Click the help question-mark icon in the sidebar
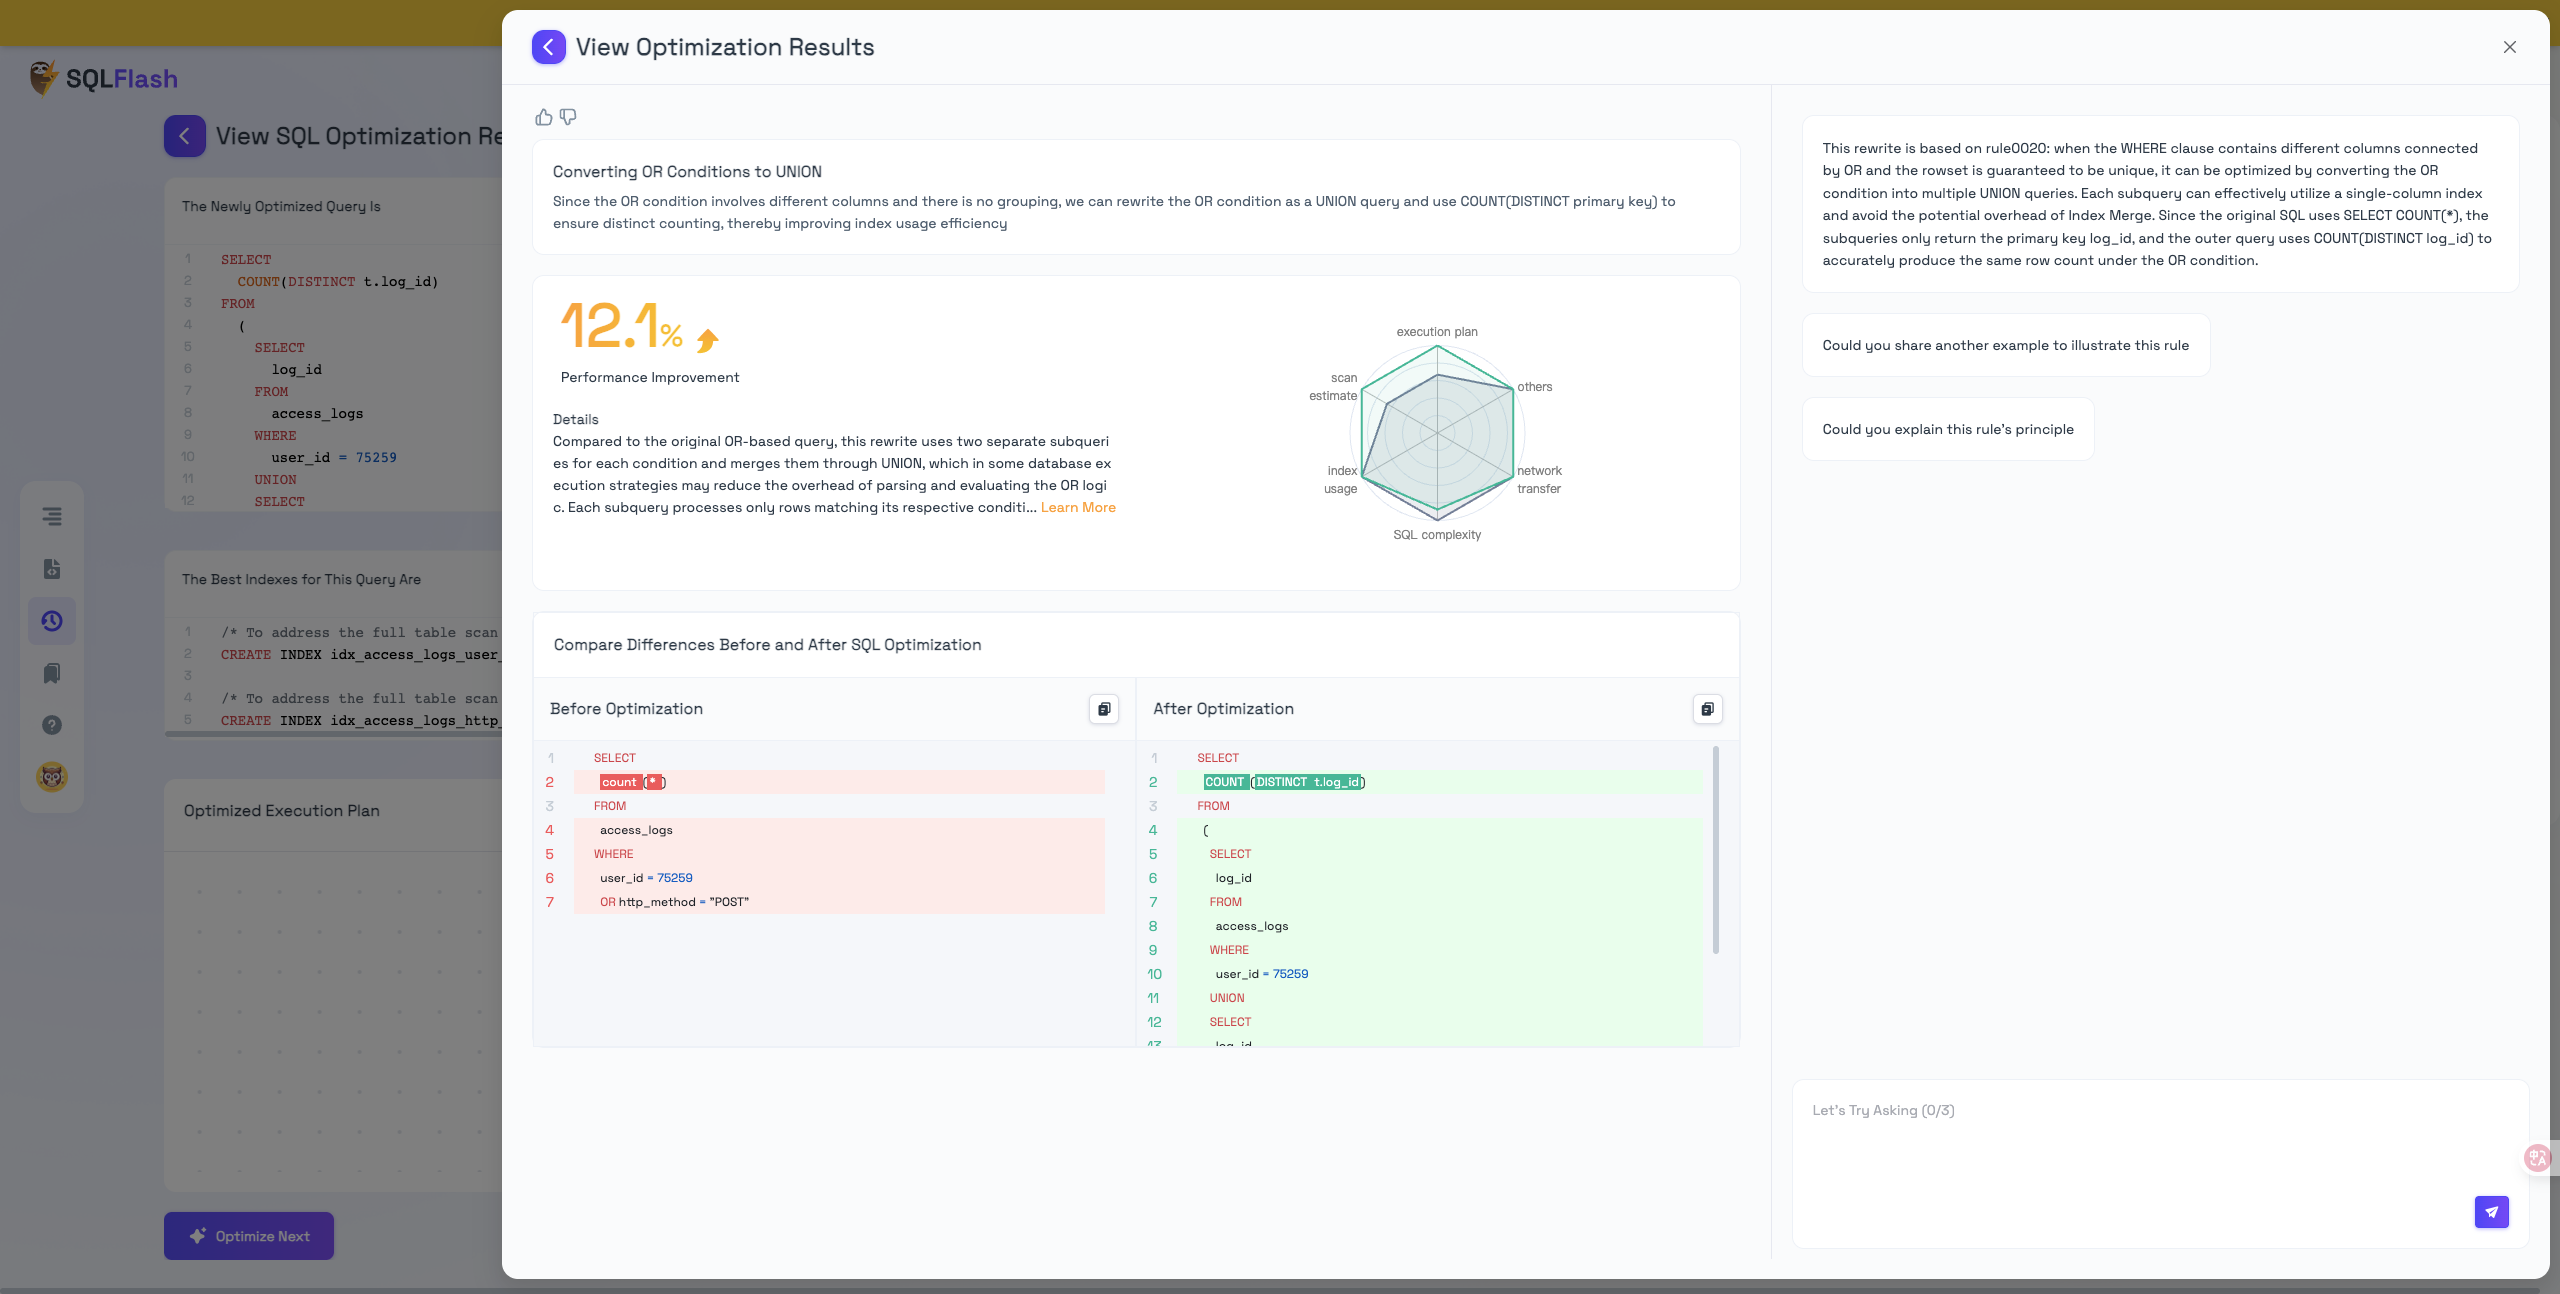 51,725
